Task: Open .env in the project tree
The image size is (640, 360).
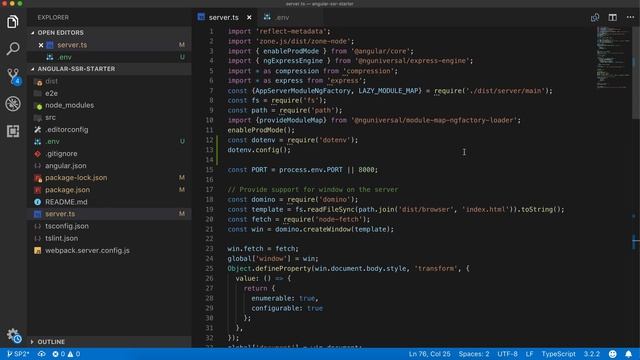Action: coord(110,142)
